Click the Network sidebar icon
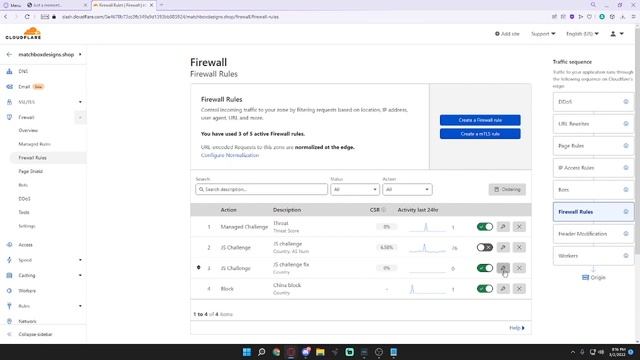Image resolution: width=640 pixels, height=360 pixels. coord(9,321)
